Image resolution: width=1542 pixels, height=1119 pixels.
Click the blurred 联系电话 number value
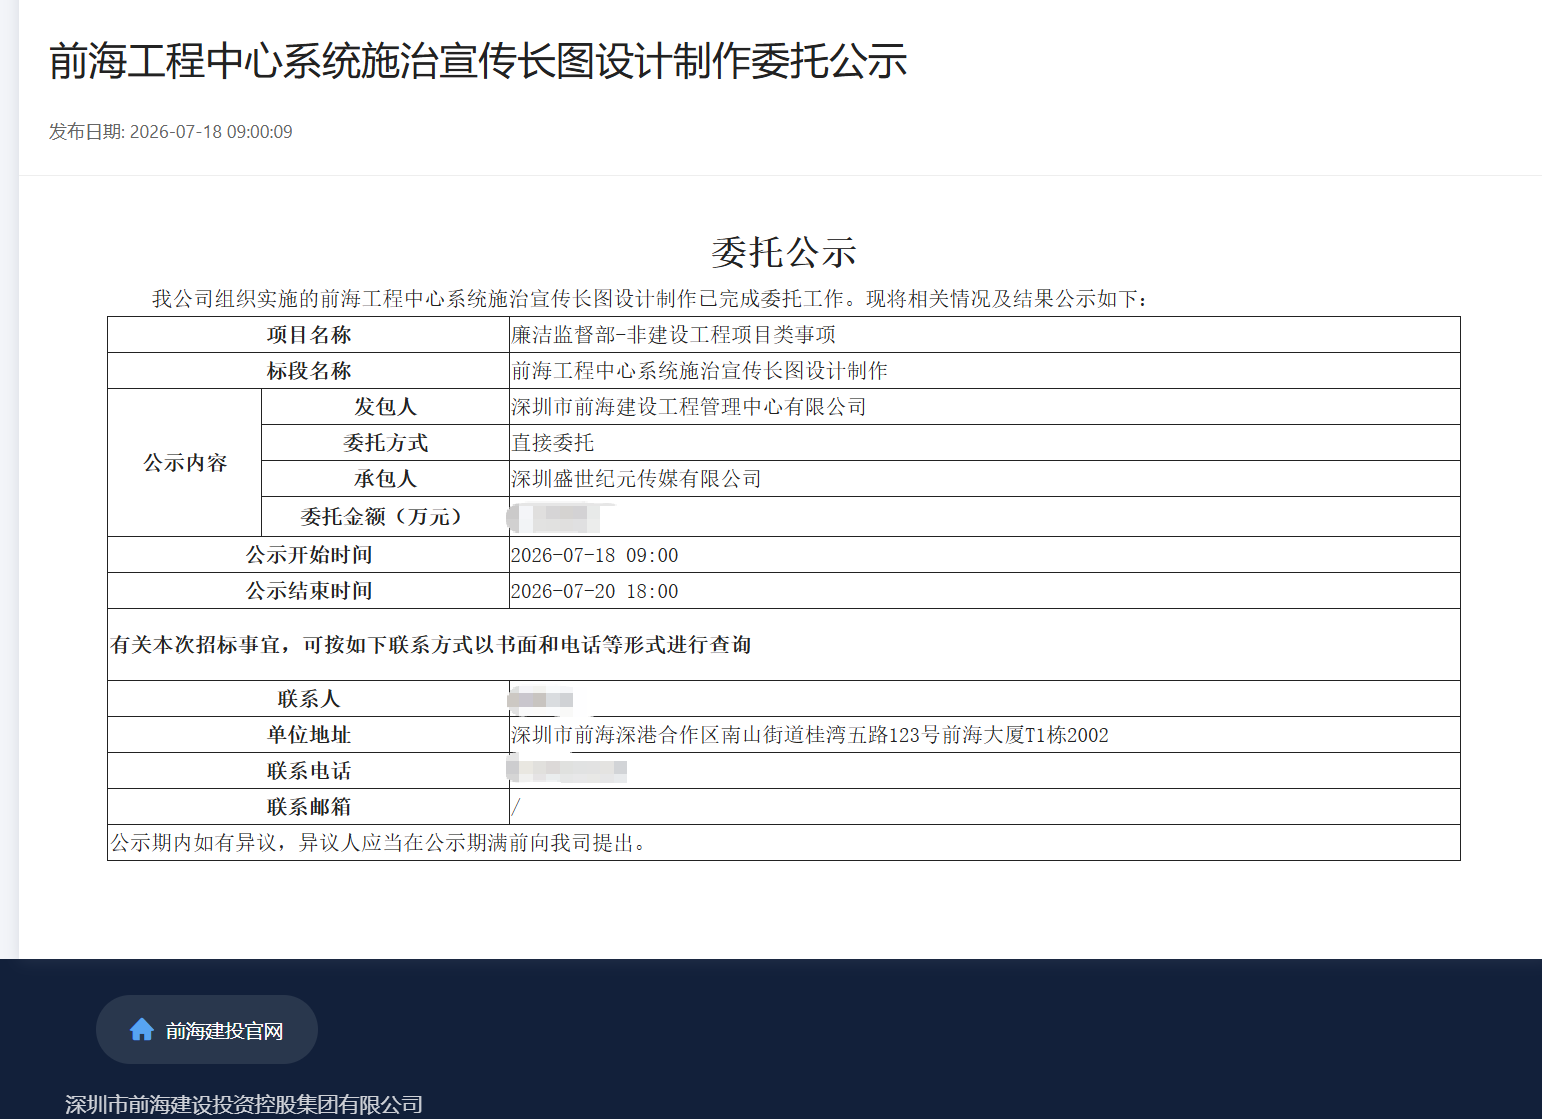pos(567,771)
